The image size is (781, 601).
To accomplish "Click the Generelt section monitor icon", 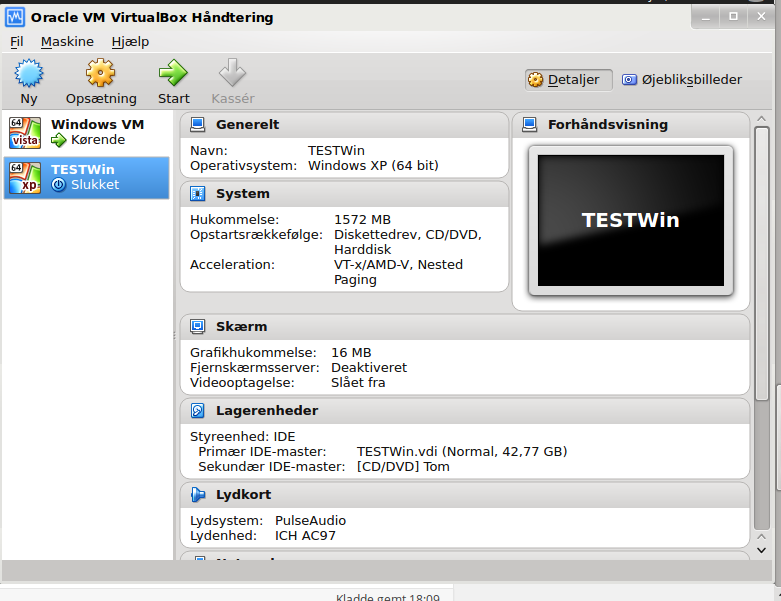I will pos(198,124).
